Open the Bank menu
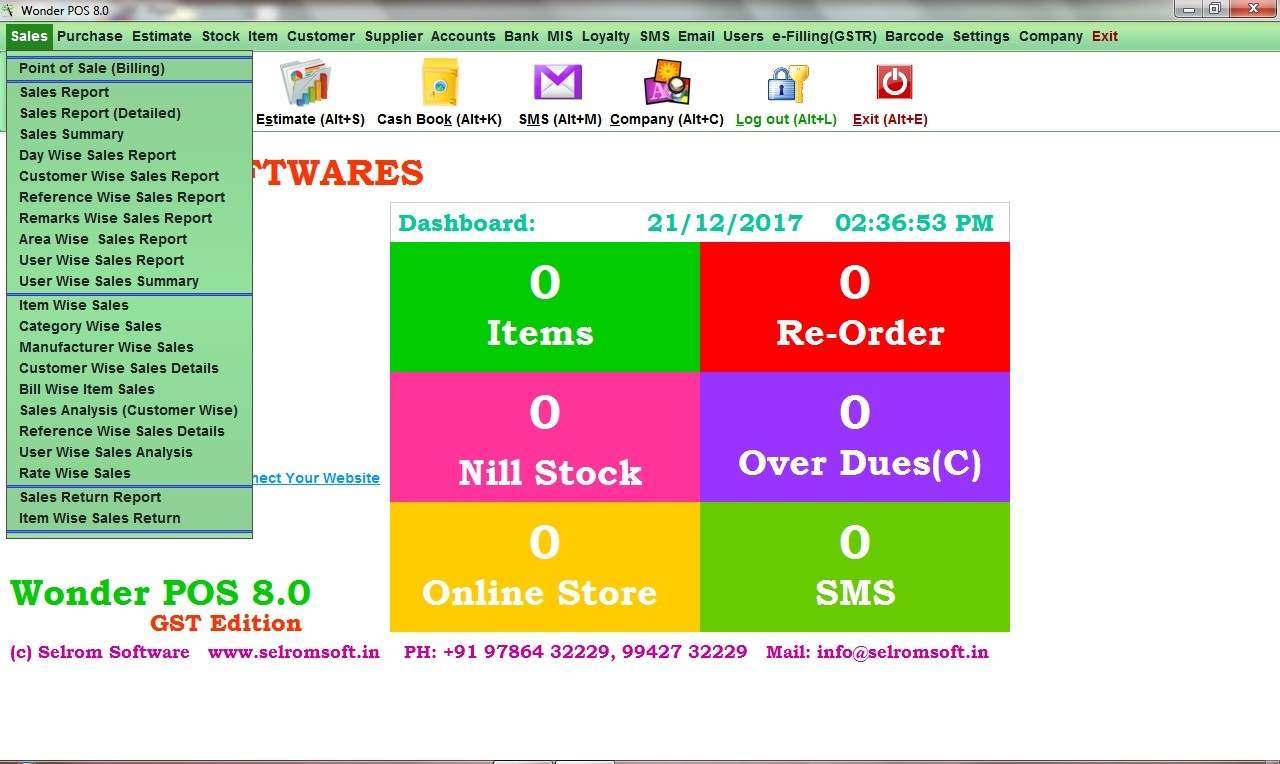1280x764 pixels. click(x=521, y=36)
